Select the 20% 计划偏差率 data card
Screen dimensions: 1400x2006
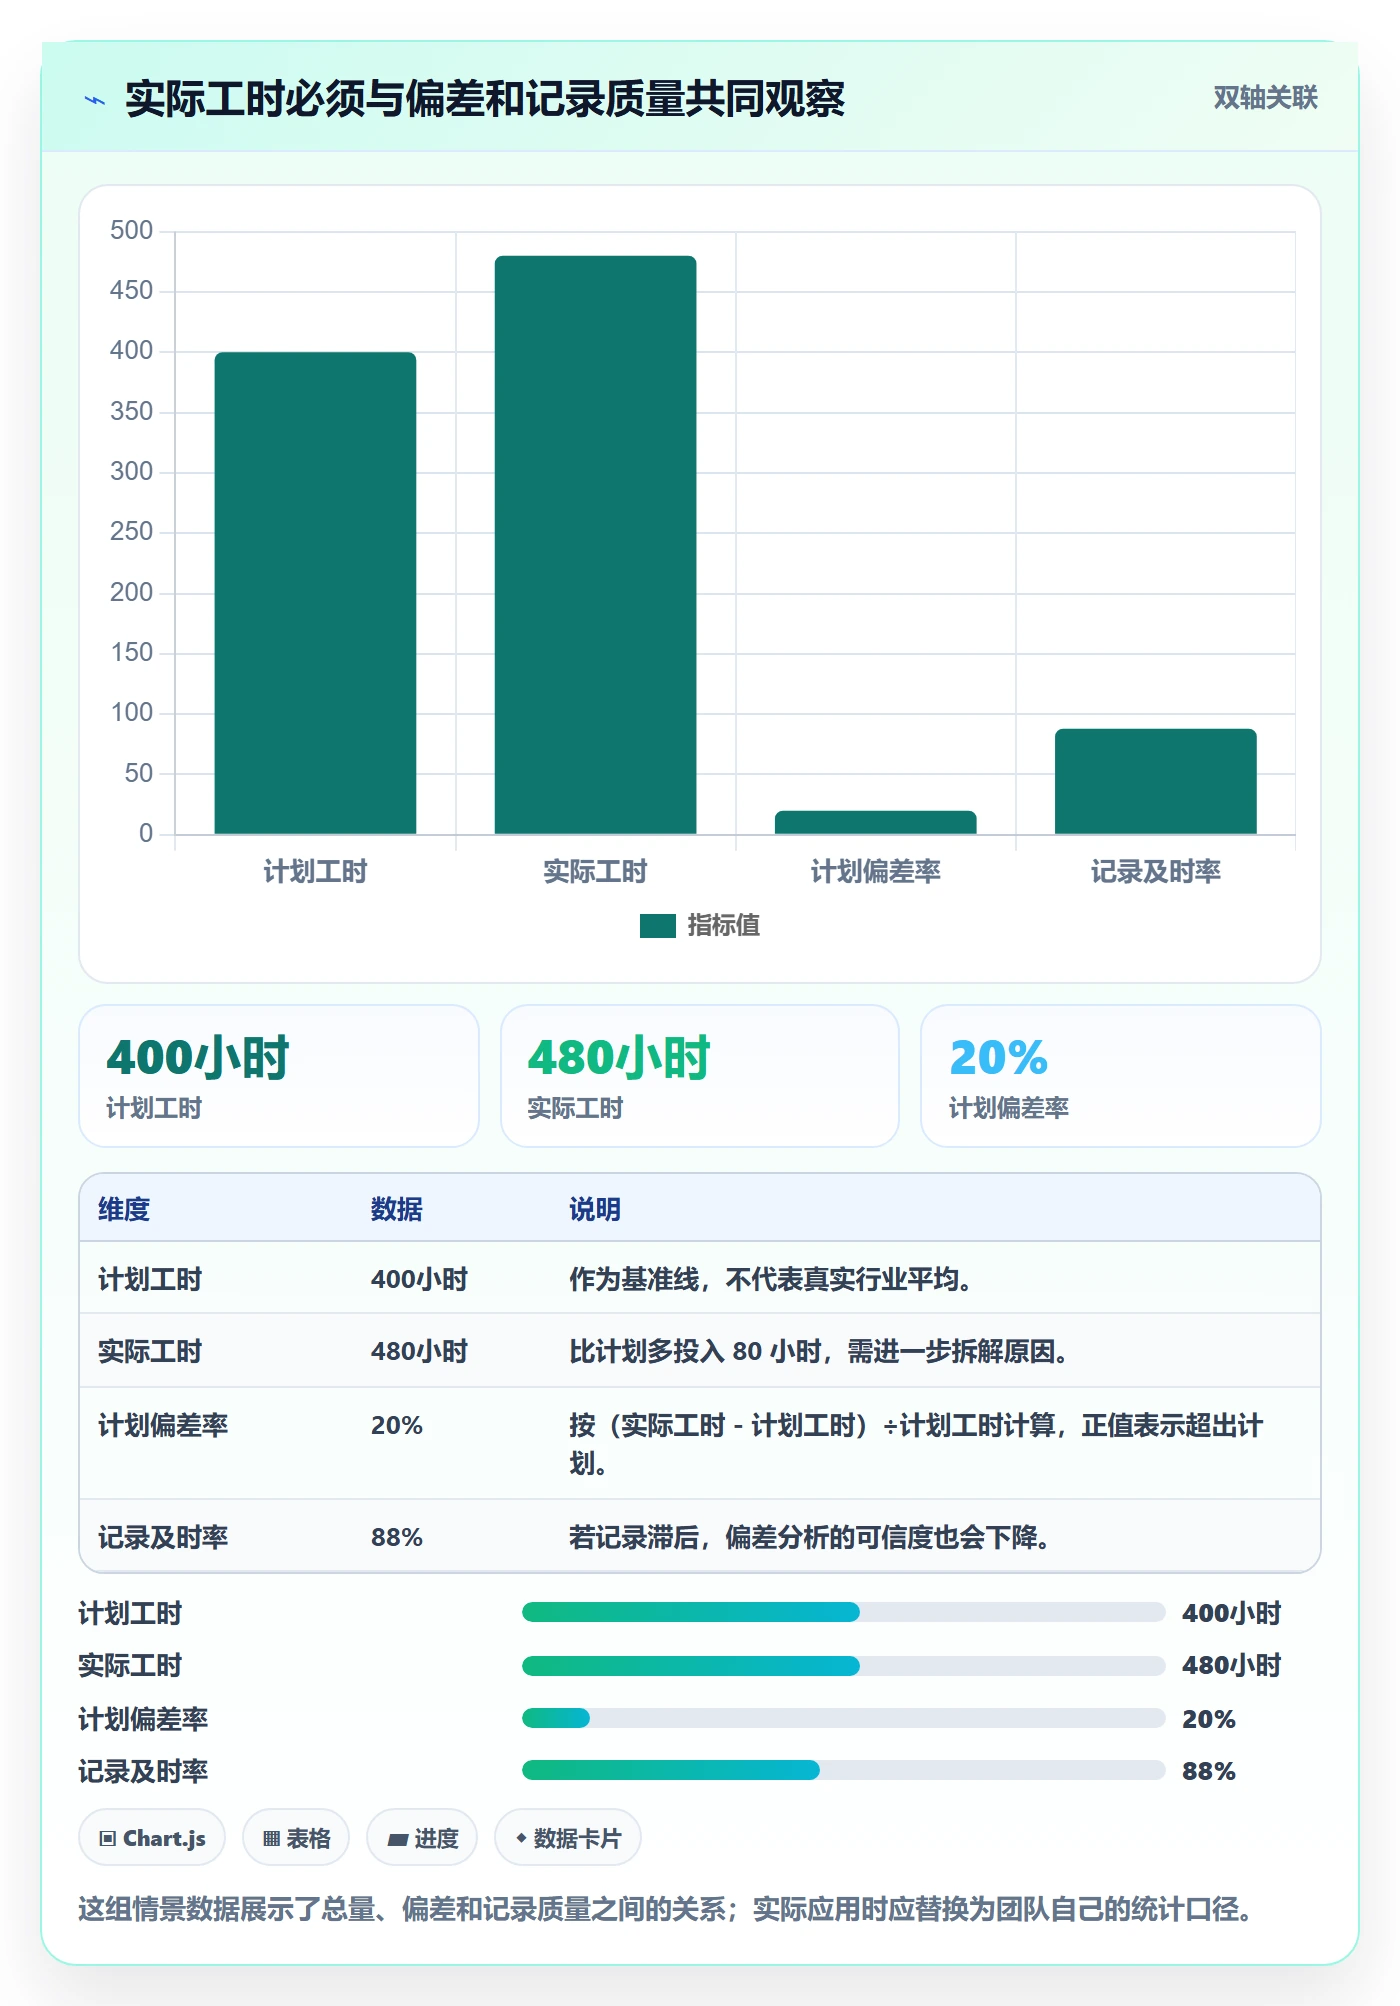(x=1121, y=1076)
